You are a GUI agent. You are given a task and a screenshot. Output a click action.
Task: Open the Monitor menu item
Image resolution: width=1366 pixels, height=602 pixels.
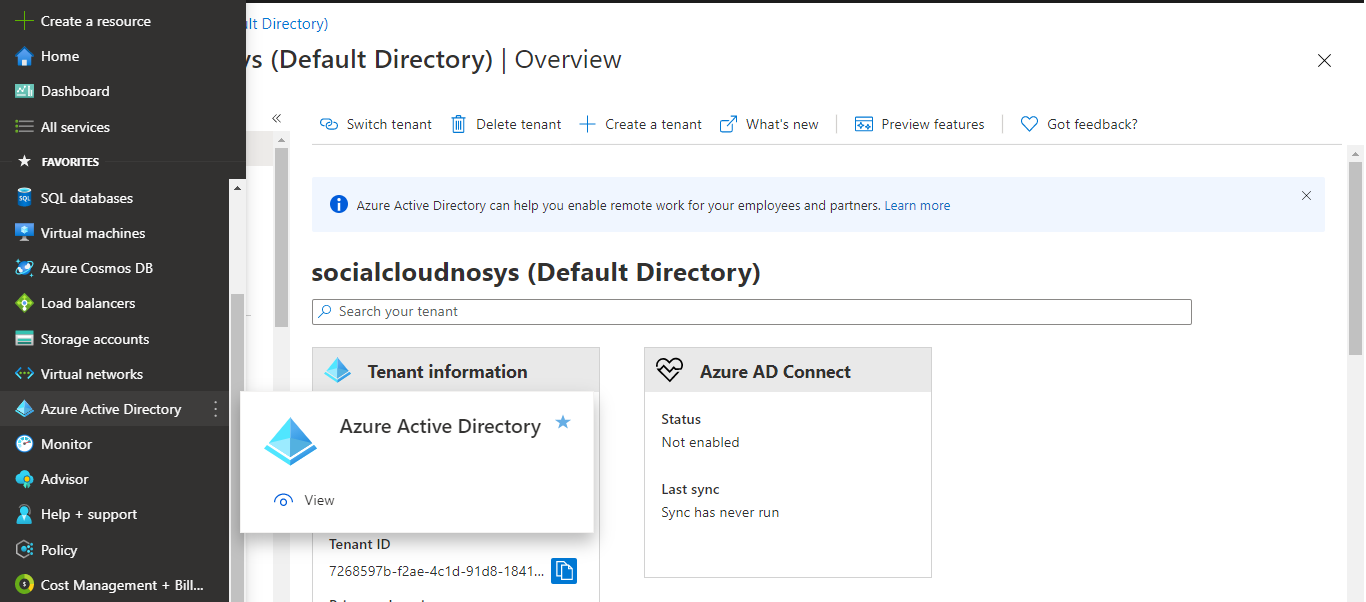[x=66, y=444]
